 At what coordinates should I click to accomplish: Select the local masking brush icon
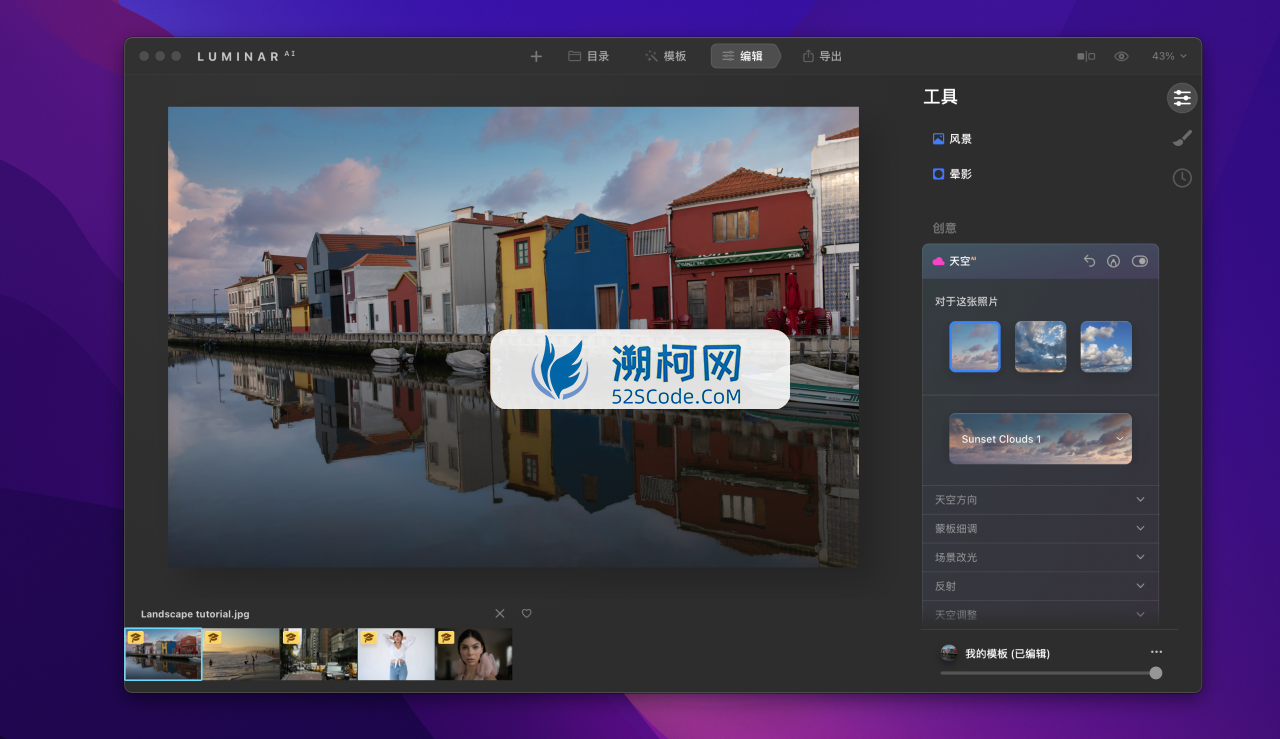pos(1182,138)
